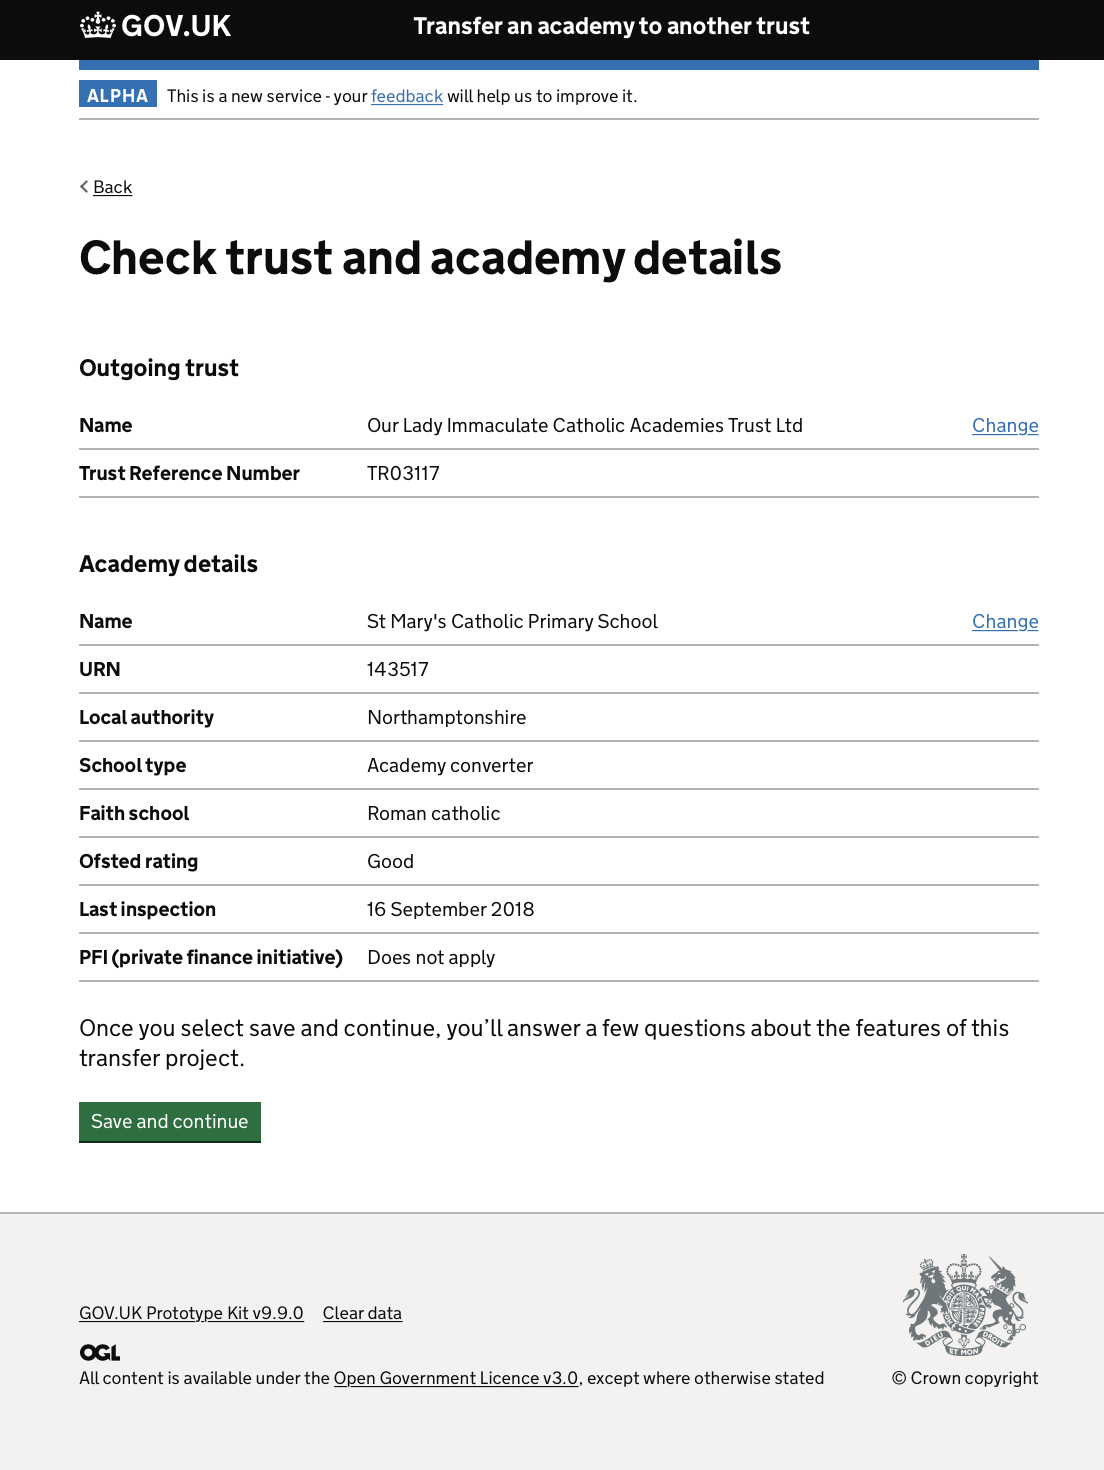Go back using the Back link
This screenshot has width=1104, height=1470.
112,187
